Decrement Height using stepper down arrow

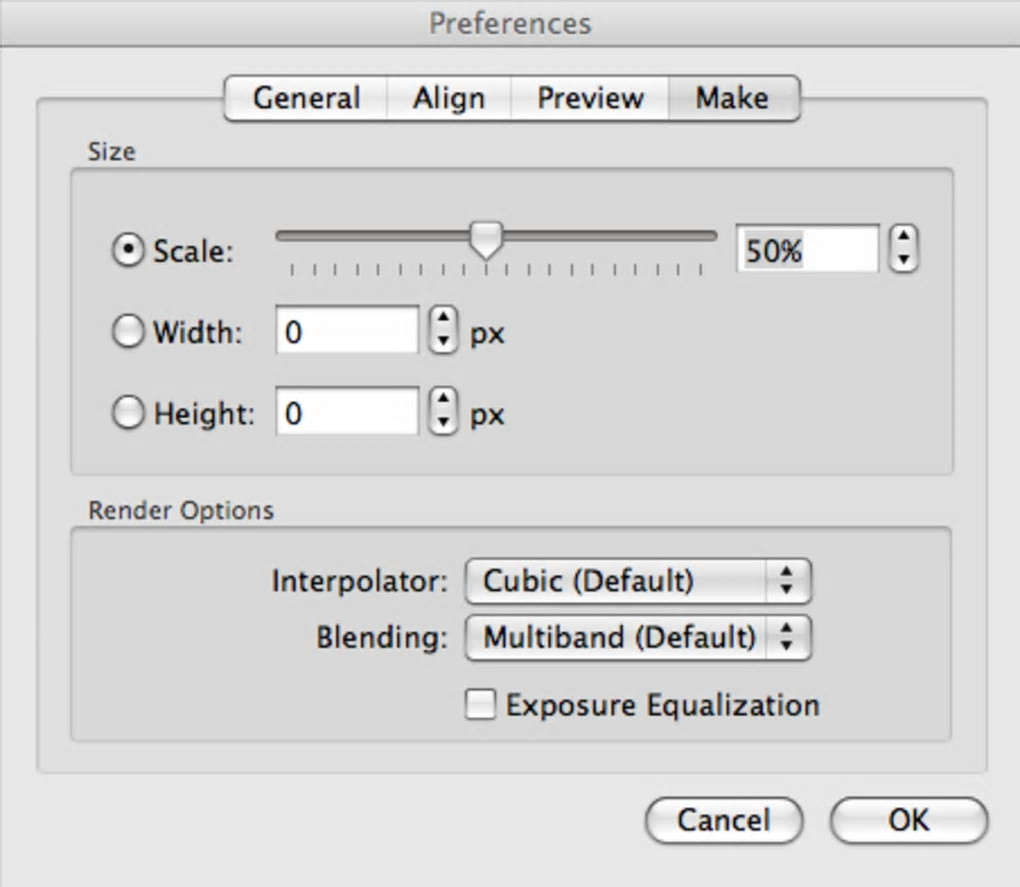point(442,422)
